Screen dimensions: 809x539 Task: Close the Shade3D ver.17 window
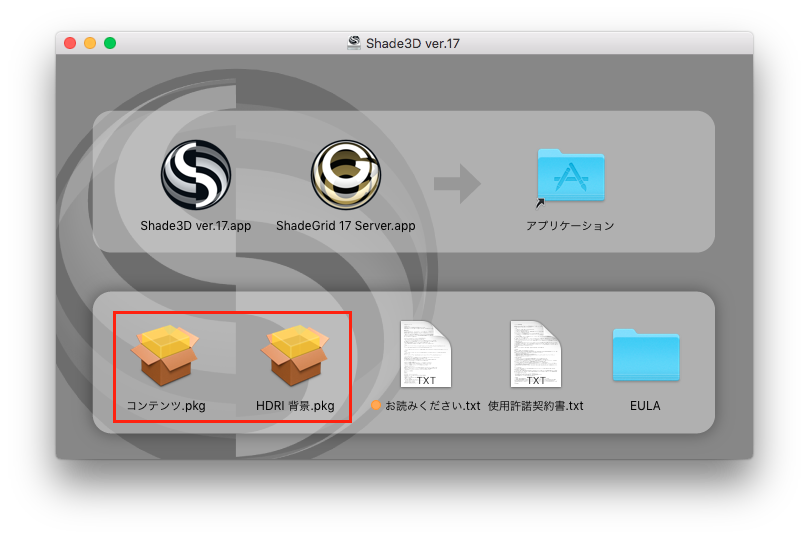click(x=70, y=43)
